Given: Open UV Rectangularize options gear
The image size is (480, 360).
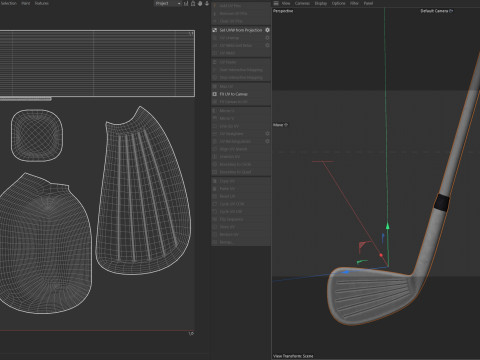Looking at the screenshot, I should (x=267, y=141).
